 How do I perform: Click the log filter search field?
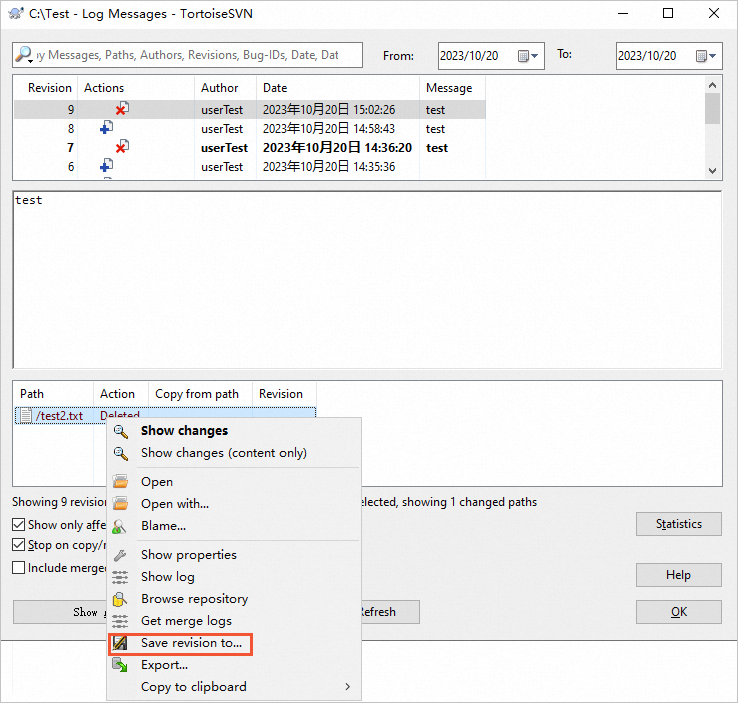pos(187,55)
